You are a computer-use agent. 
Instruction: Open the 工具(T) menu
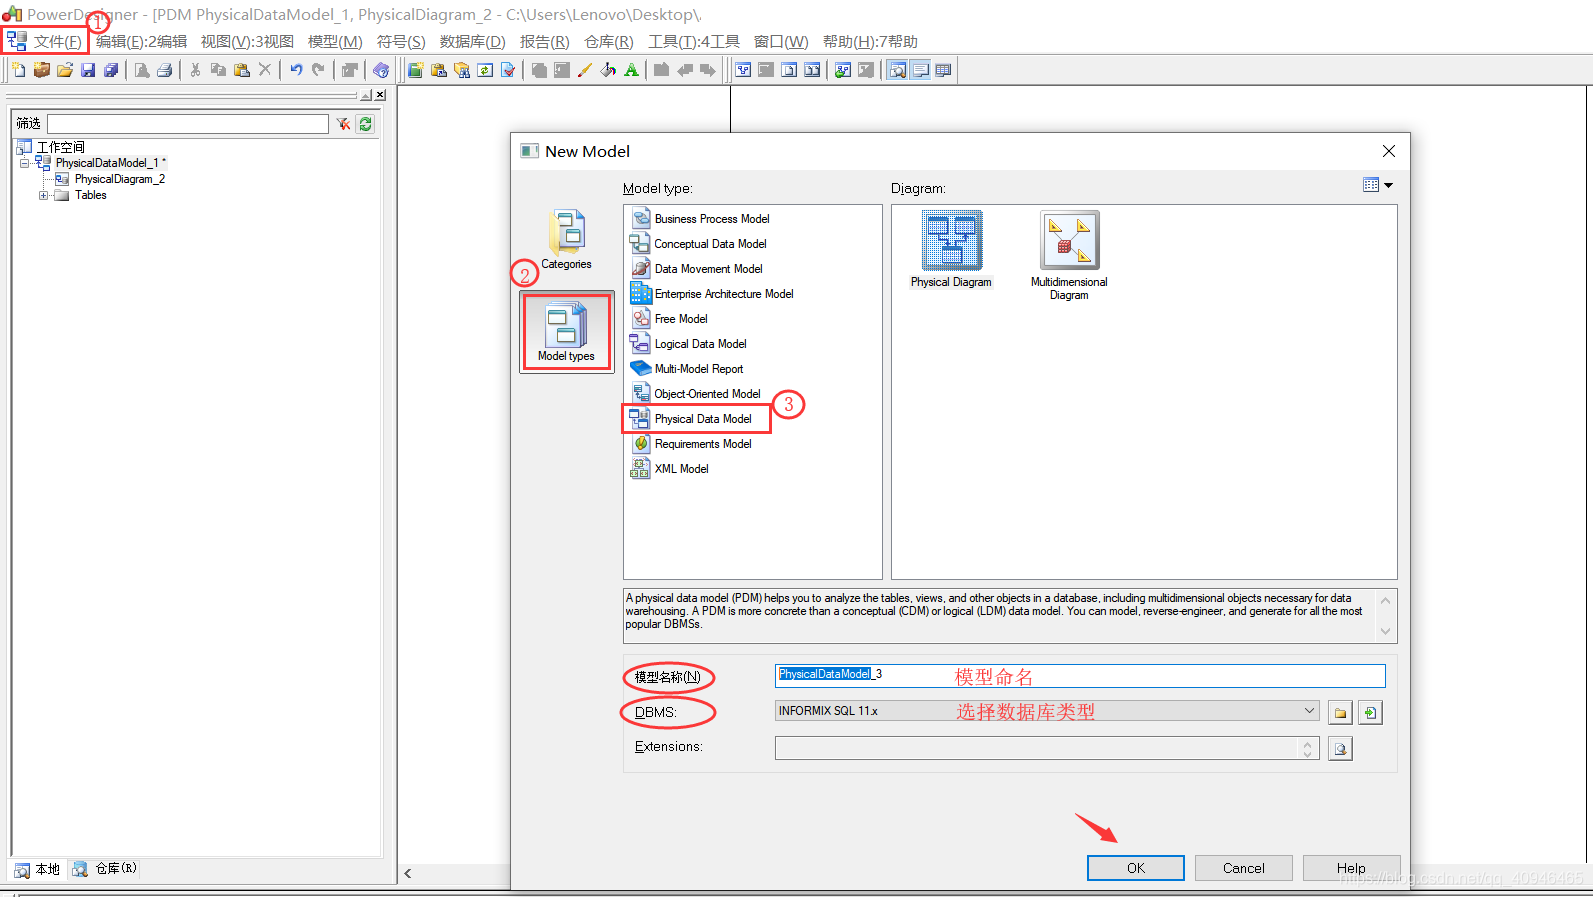click(x=694, y=41)
